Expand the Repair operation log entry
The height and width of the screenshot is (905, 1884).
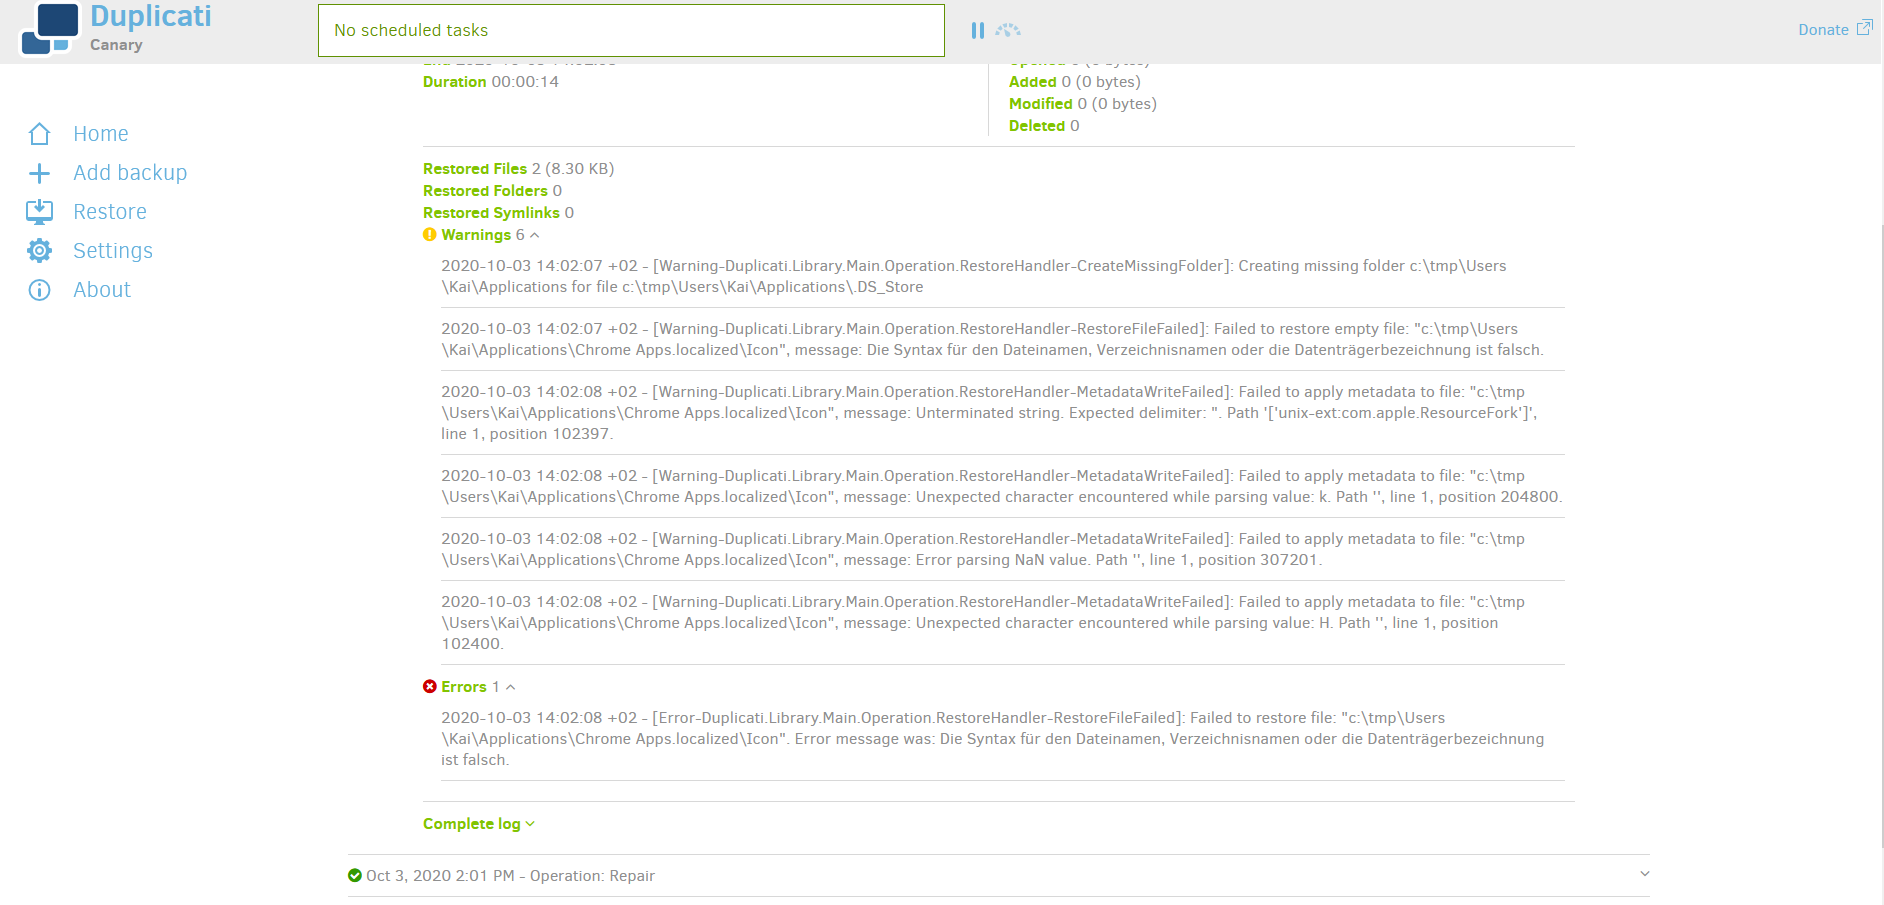coord(1643,873)
